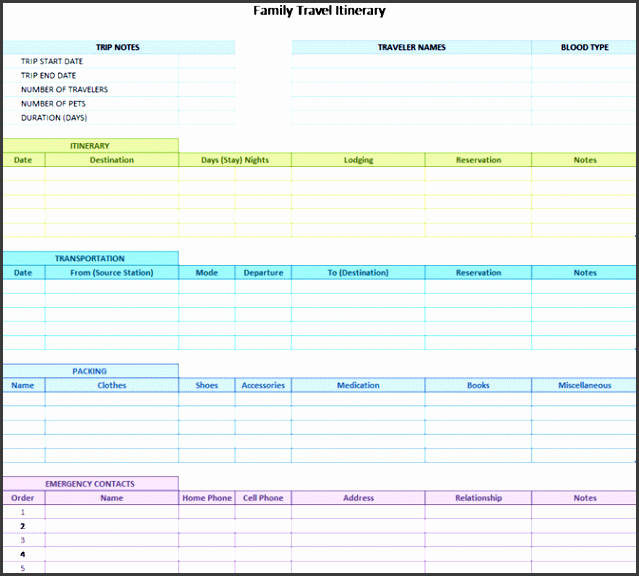Click the TRIP NOTES header
The width and height of the screenshot is (639, 576).
[x=118, y=47]
